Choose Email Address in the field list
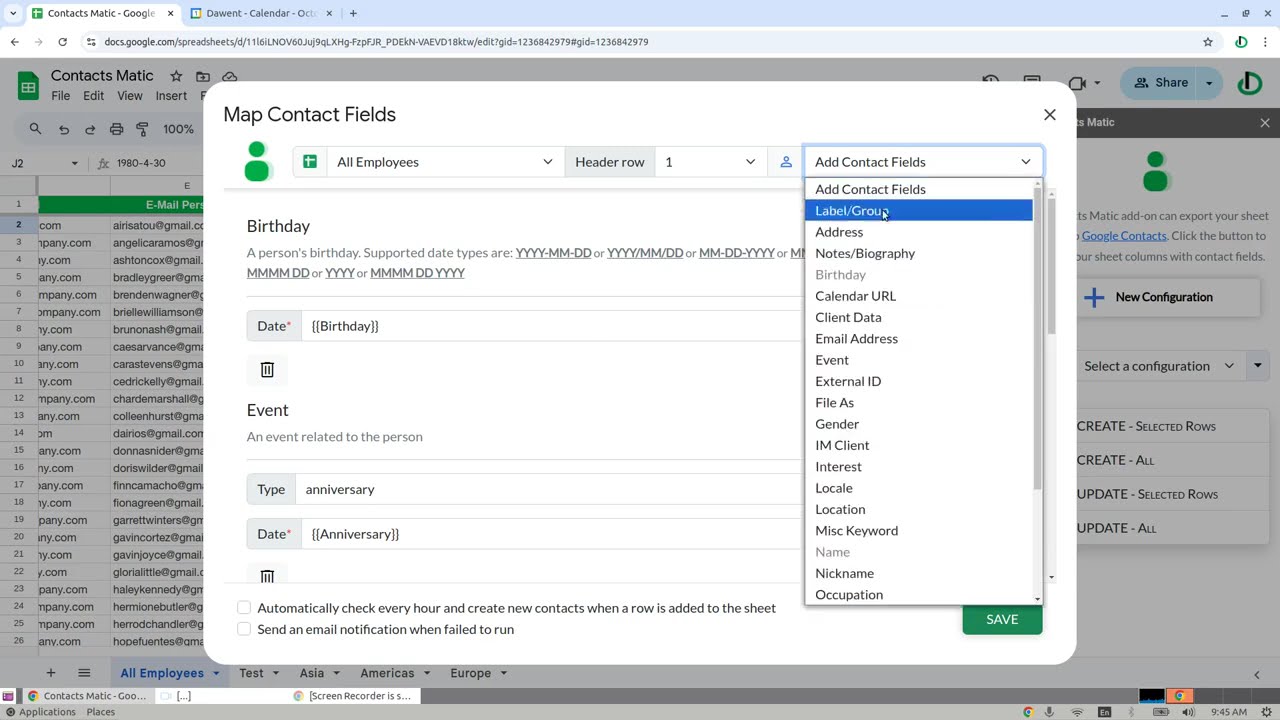 click(x=919, y=338)
